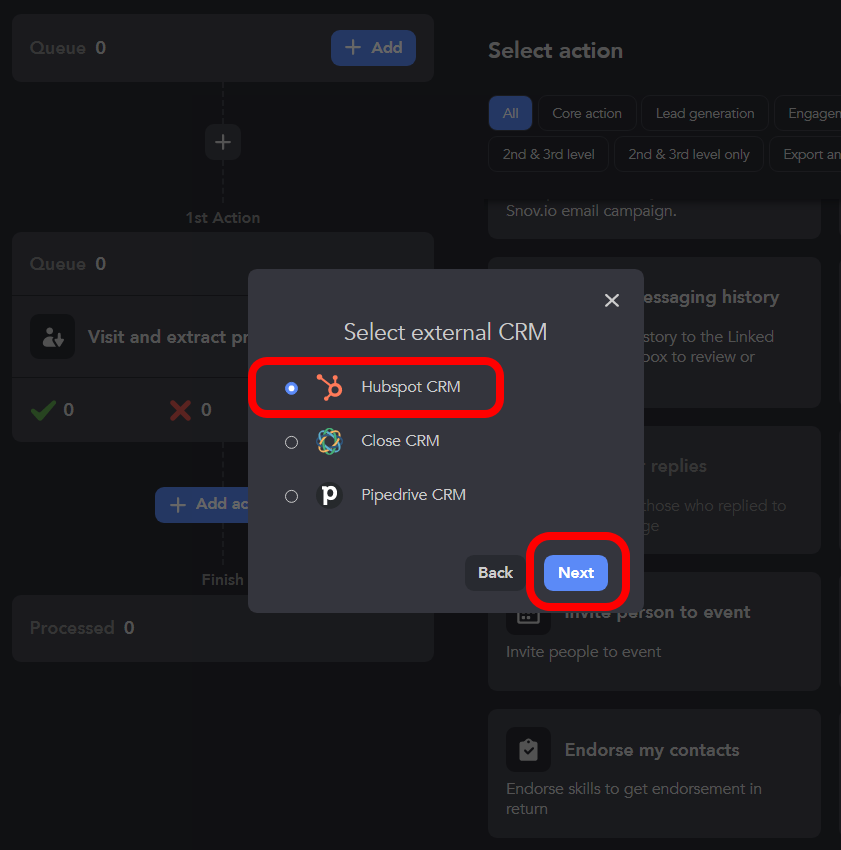The image size is (841, 850).
Task: Select the All filter tab
Action: [510, 113]
